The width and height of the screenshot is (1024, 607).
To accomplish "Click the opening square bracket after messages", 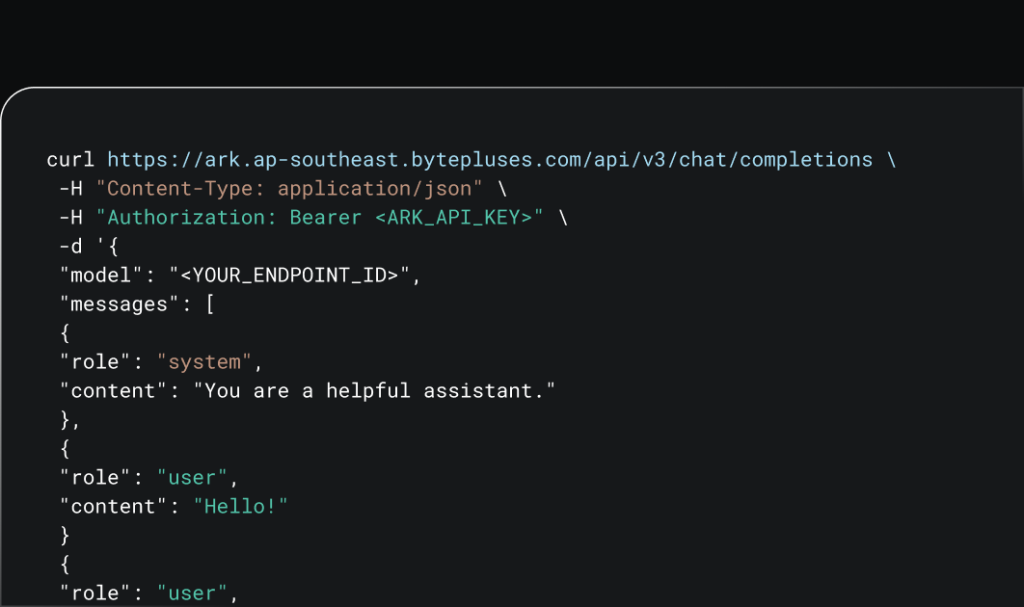I will [210, 305].
